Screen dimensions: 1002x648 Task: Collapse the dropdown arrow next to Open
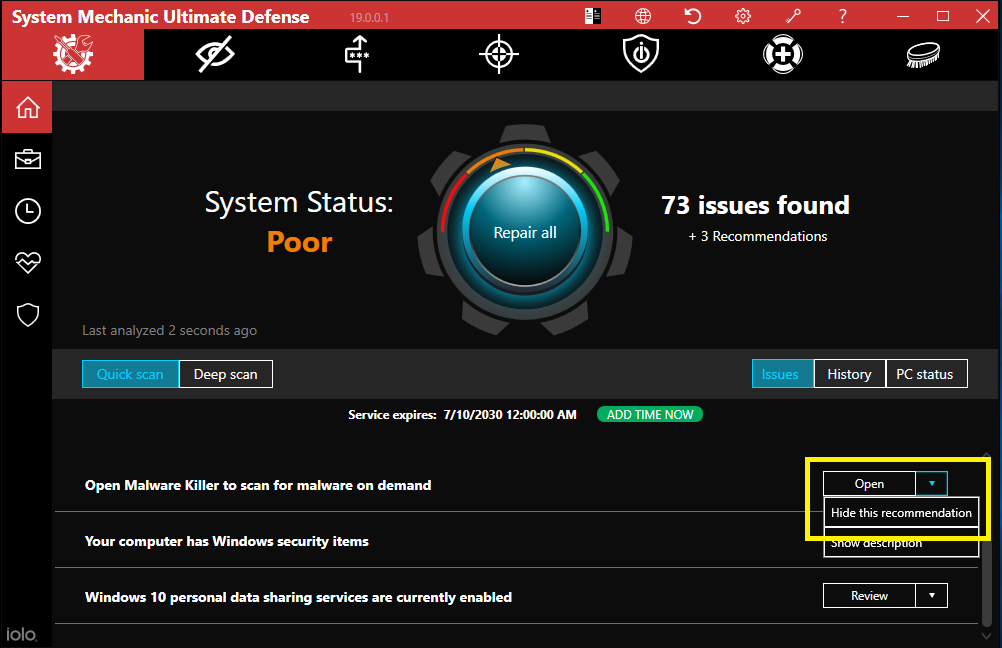pyautogui.click(x=932, y=484)
